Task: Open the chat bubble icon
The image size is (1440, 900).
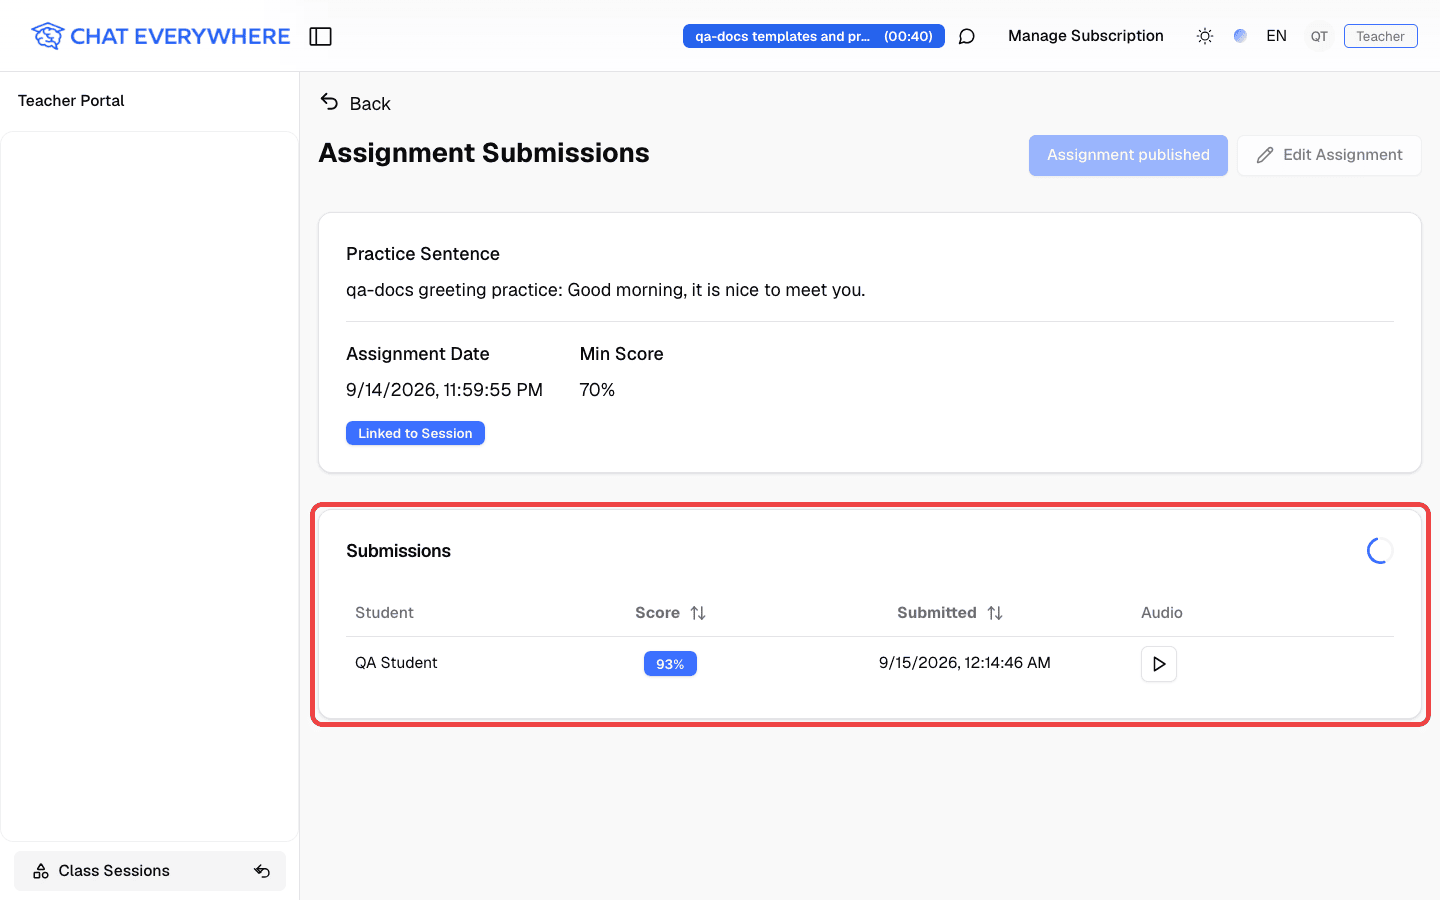Action: coord(966,36)
